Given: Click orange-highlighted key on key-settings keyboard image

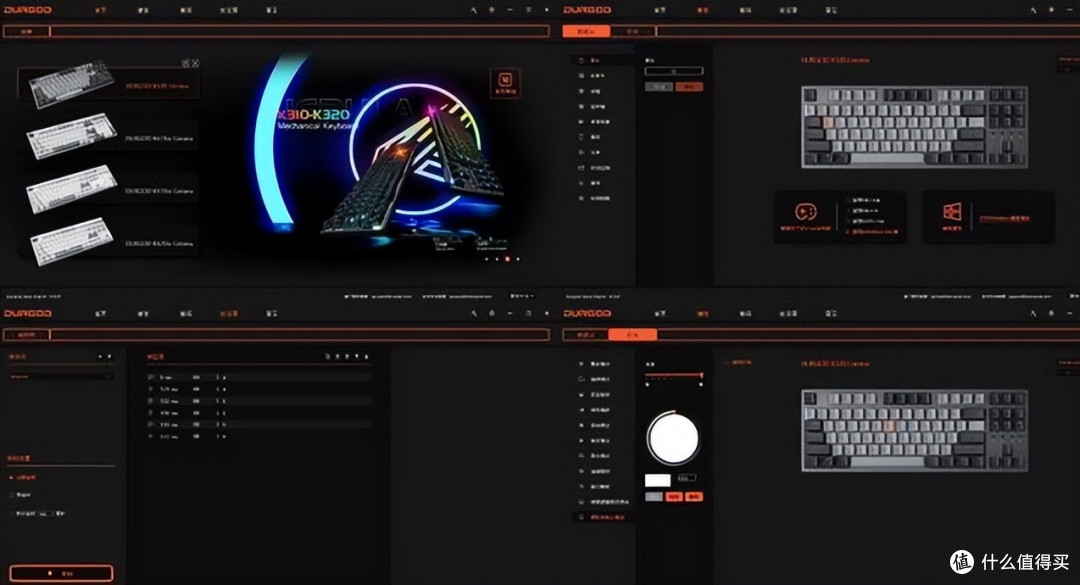Looking at the screenshot, I should click(828, 123).
